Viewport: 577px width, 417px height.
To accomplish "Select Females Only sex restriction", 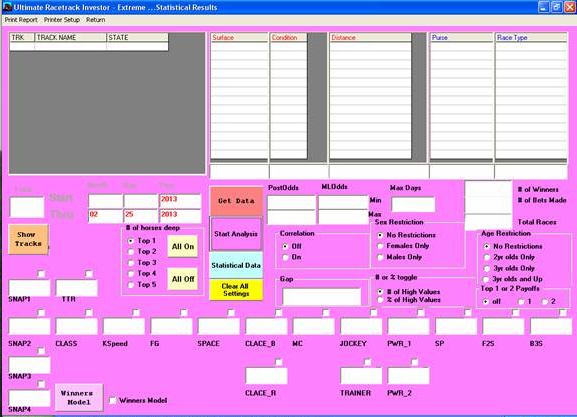I will point(380,246).
